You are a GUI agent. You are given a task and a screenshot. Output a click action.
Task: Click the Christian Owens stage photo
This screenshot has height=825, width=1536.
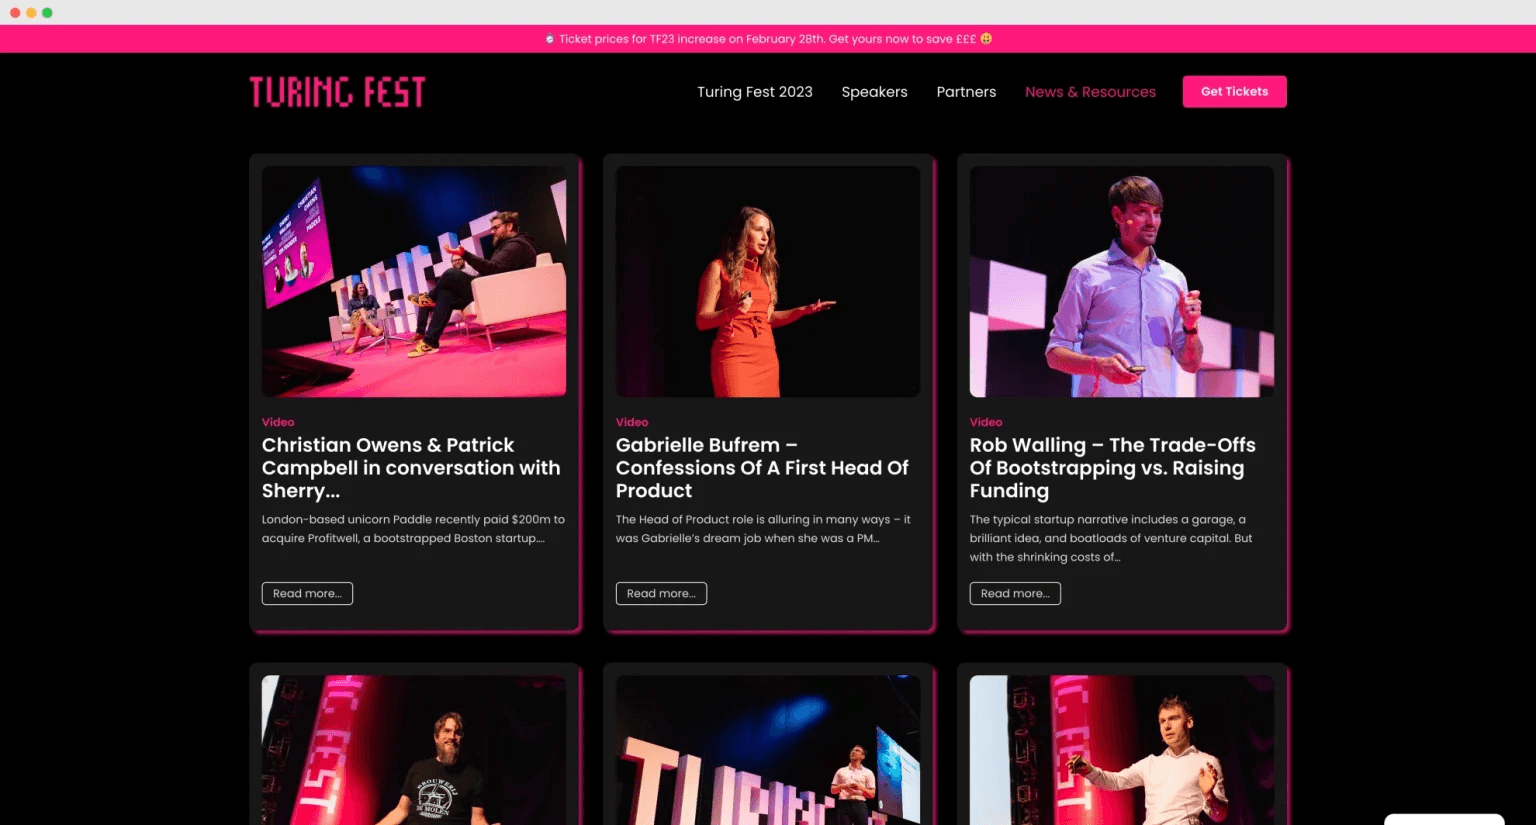[413, 281]
